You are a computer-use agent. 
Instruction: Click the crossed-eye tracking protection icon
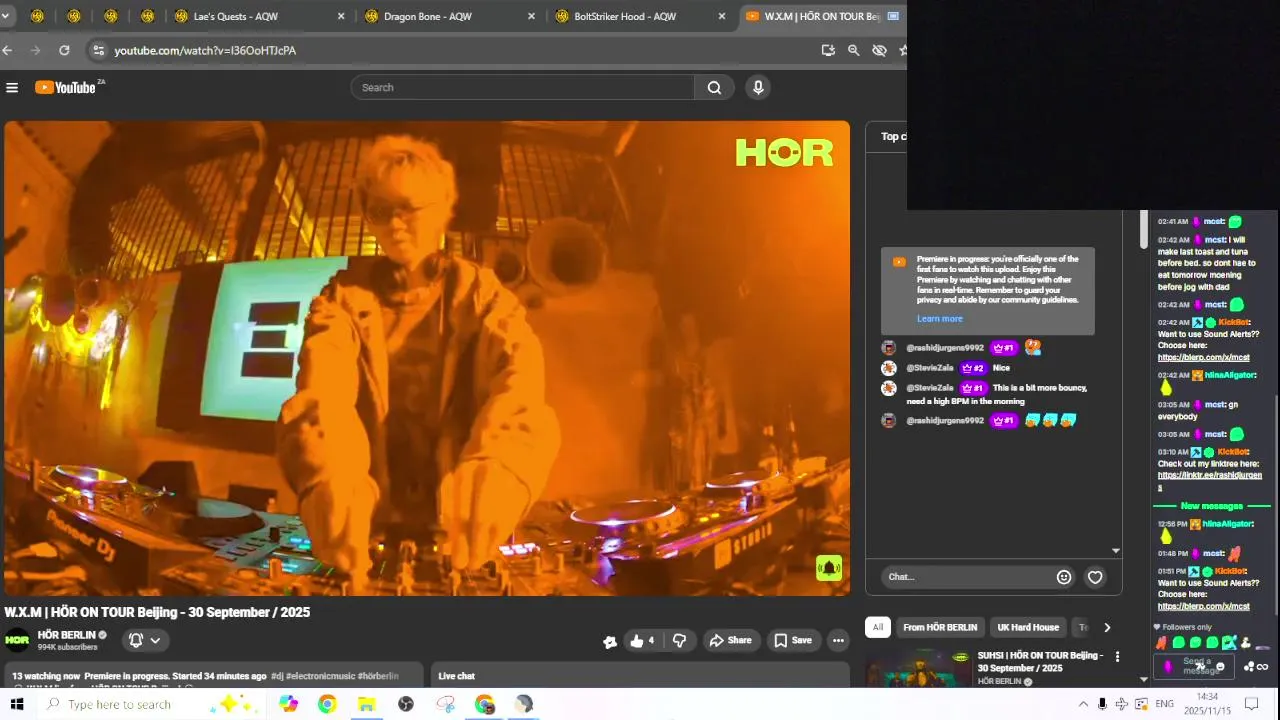(879, 50)
